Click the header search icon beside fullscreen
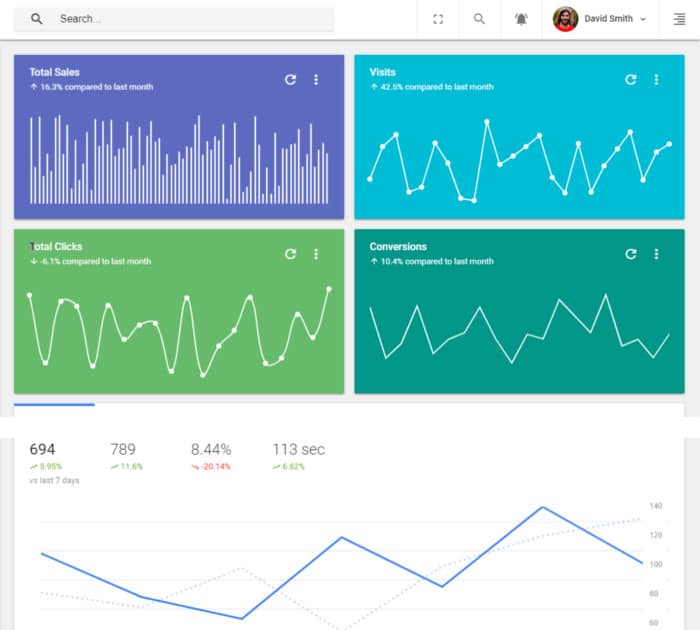Viewport: 700px width, 630px height. coord(479,19)
